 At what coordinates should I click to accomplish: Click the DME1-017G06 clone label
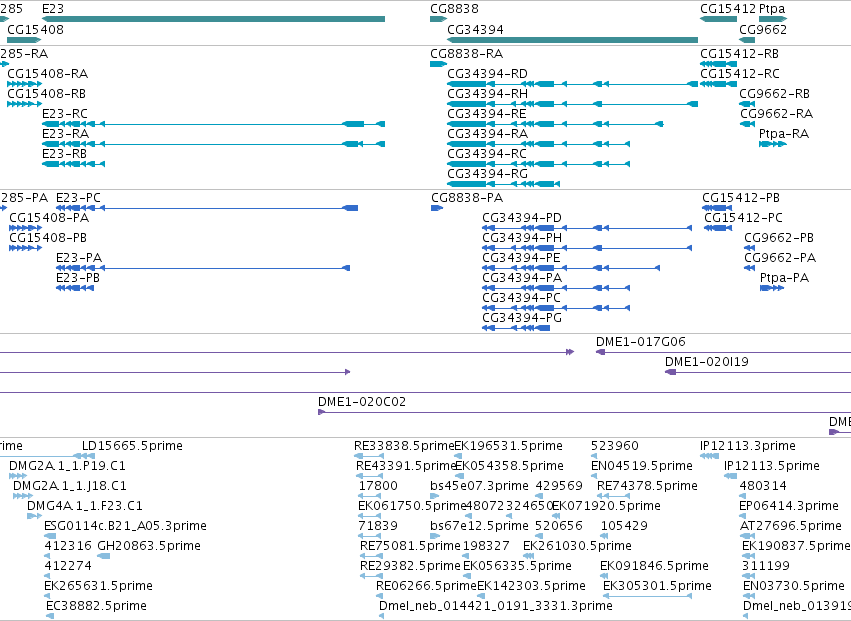click(640, 341)
